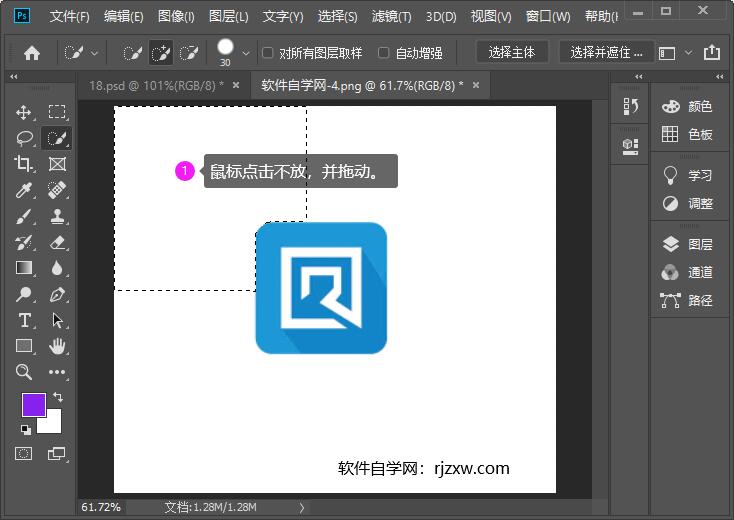Image resolution: width=734 pixels, height=520 pixels.
Task: Select the Quick Selection tool in toolbox
Action: [57, 139]
